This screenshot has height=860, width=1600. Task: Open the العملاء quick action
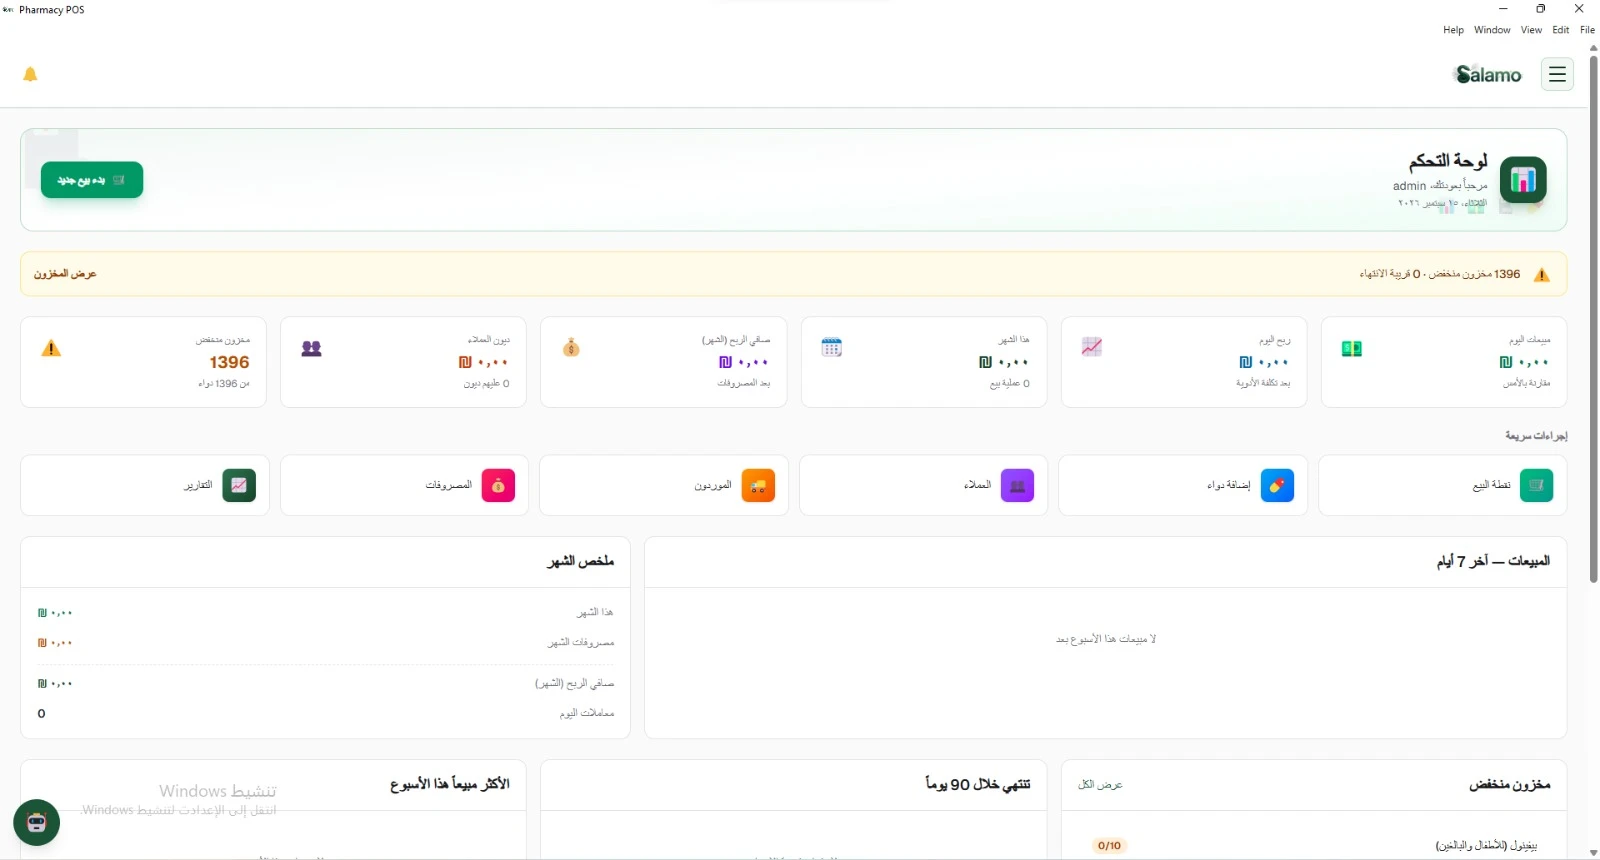click(x=924, y=485)
